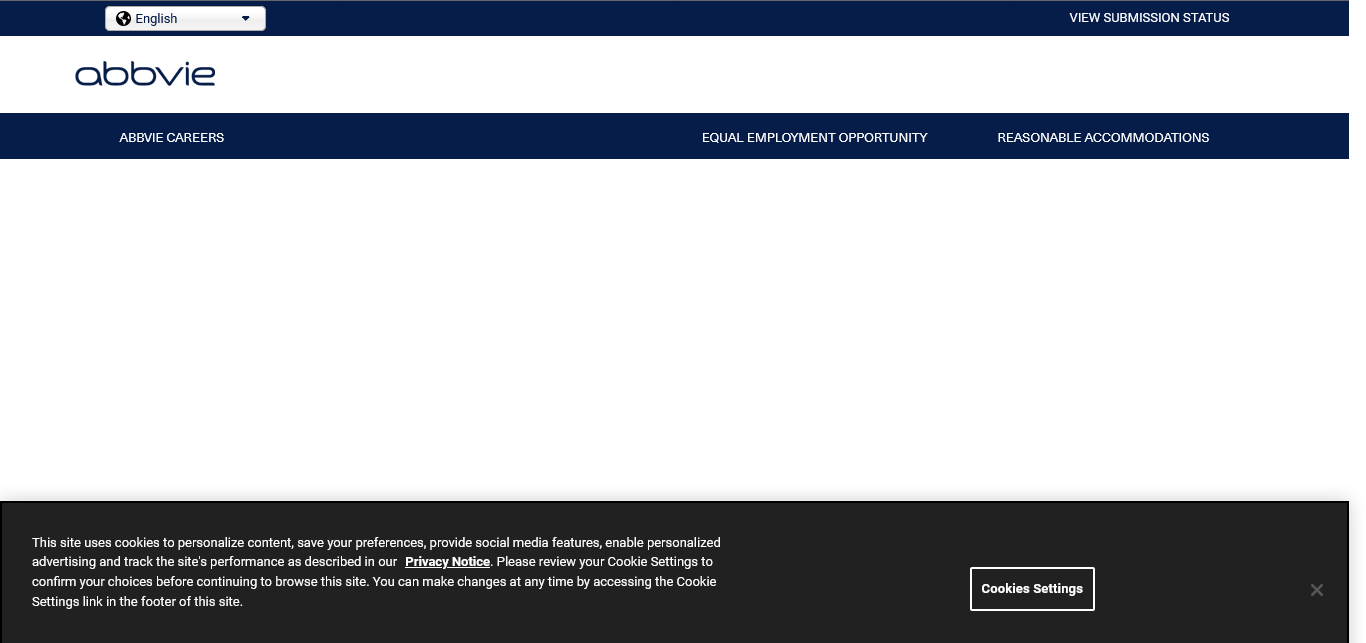Click empty navy bar right of AbbVie Careers
Screen dimensions: 1366x643
point(460,137)
